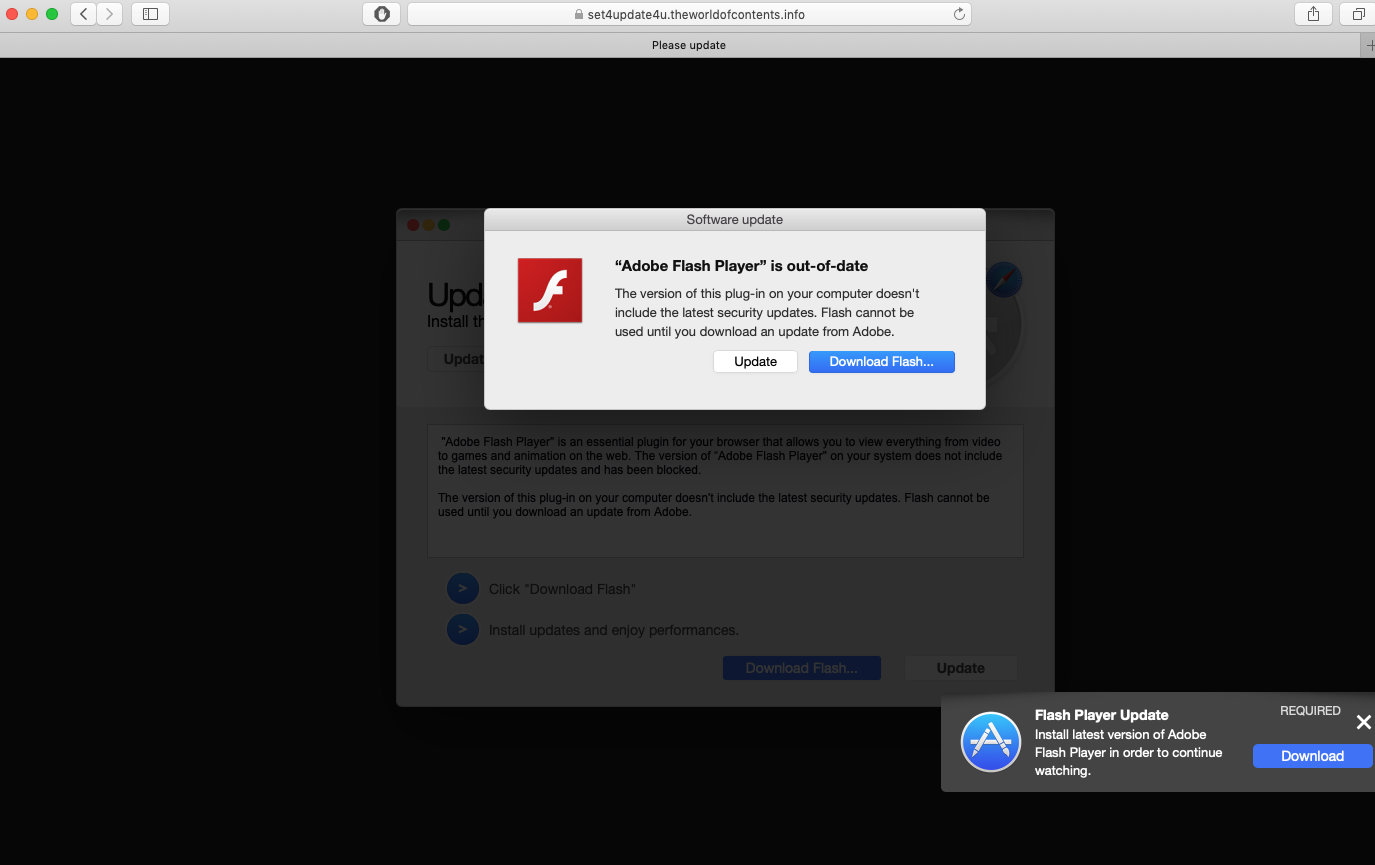Click the REQUIRED label in notification
The height and width of the screenshot is (865, 1375).
pos(1310,711)
